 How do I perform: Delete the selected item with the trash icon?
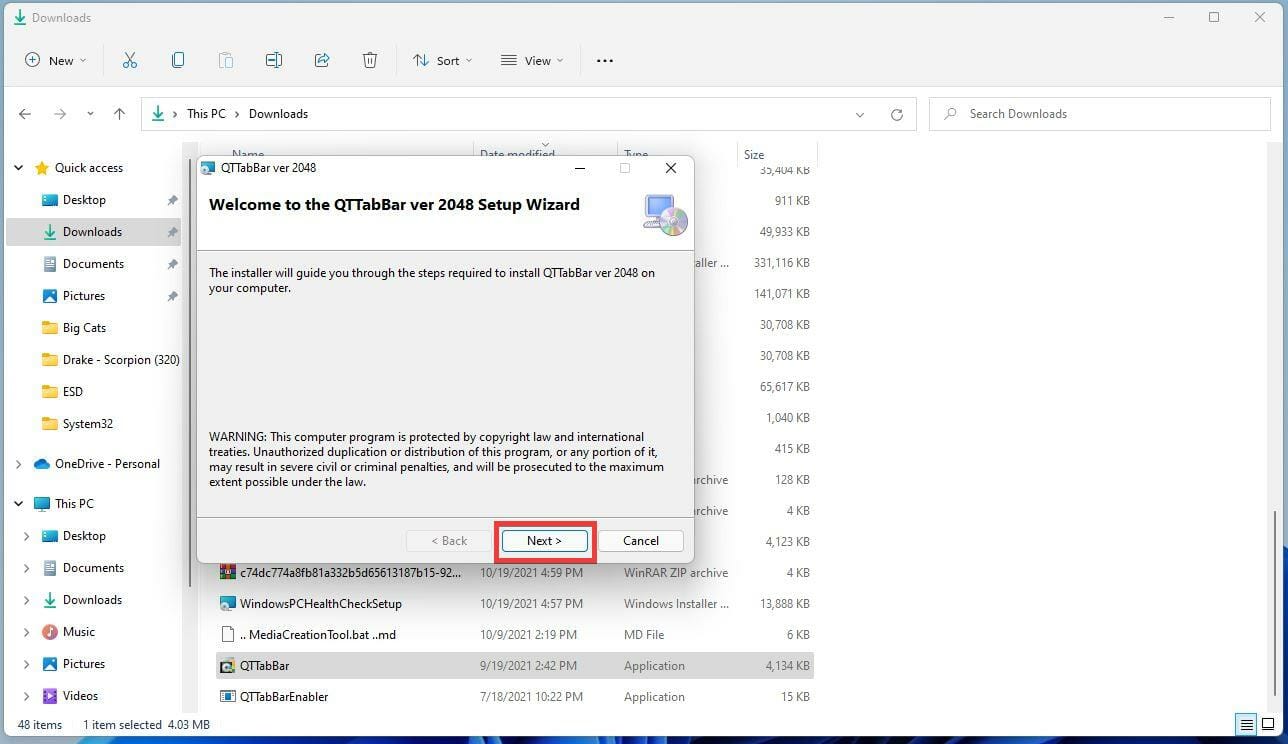tap(369, 60)
